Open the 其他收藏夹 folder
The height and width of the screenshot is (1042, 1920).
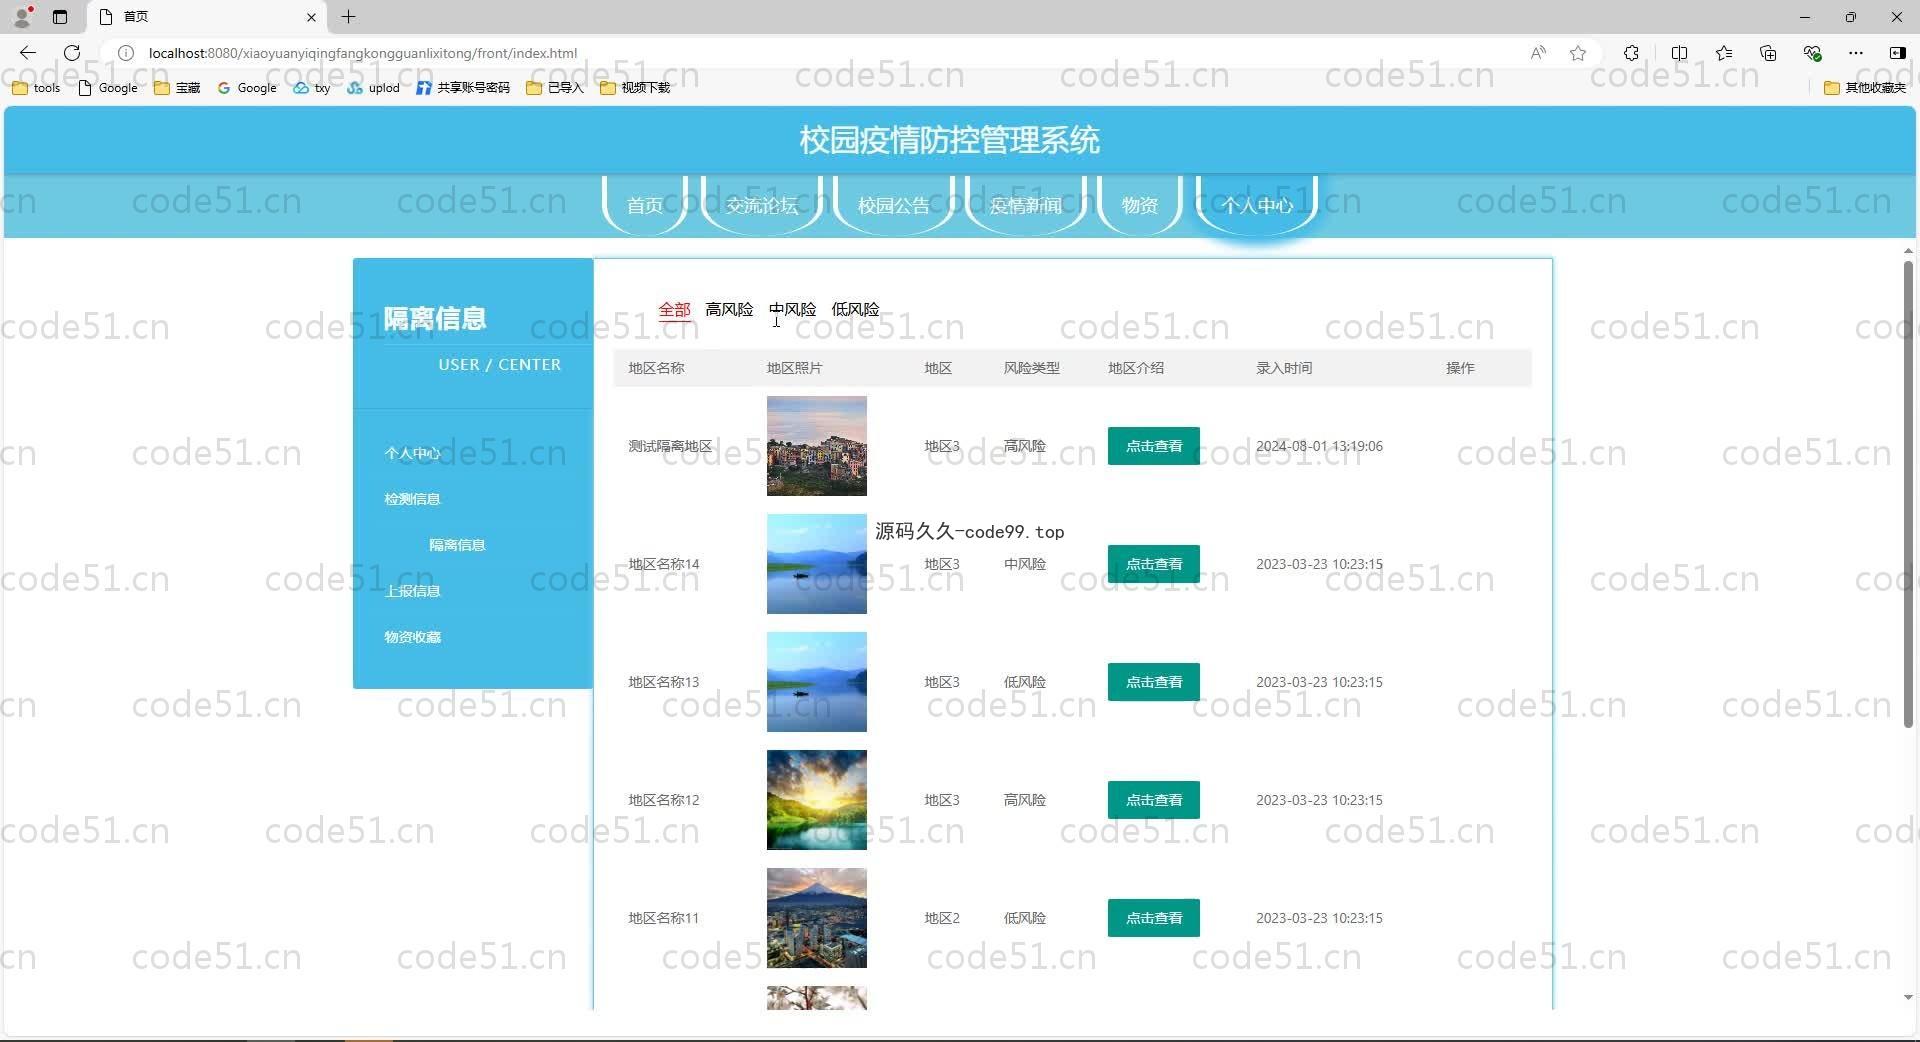pyautogui.click(x=1865, y=88)
